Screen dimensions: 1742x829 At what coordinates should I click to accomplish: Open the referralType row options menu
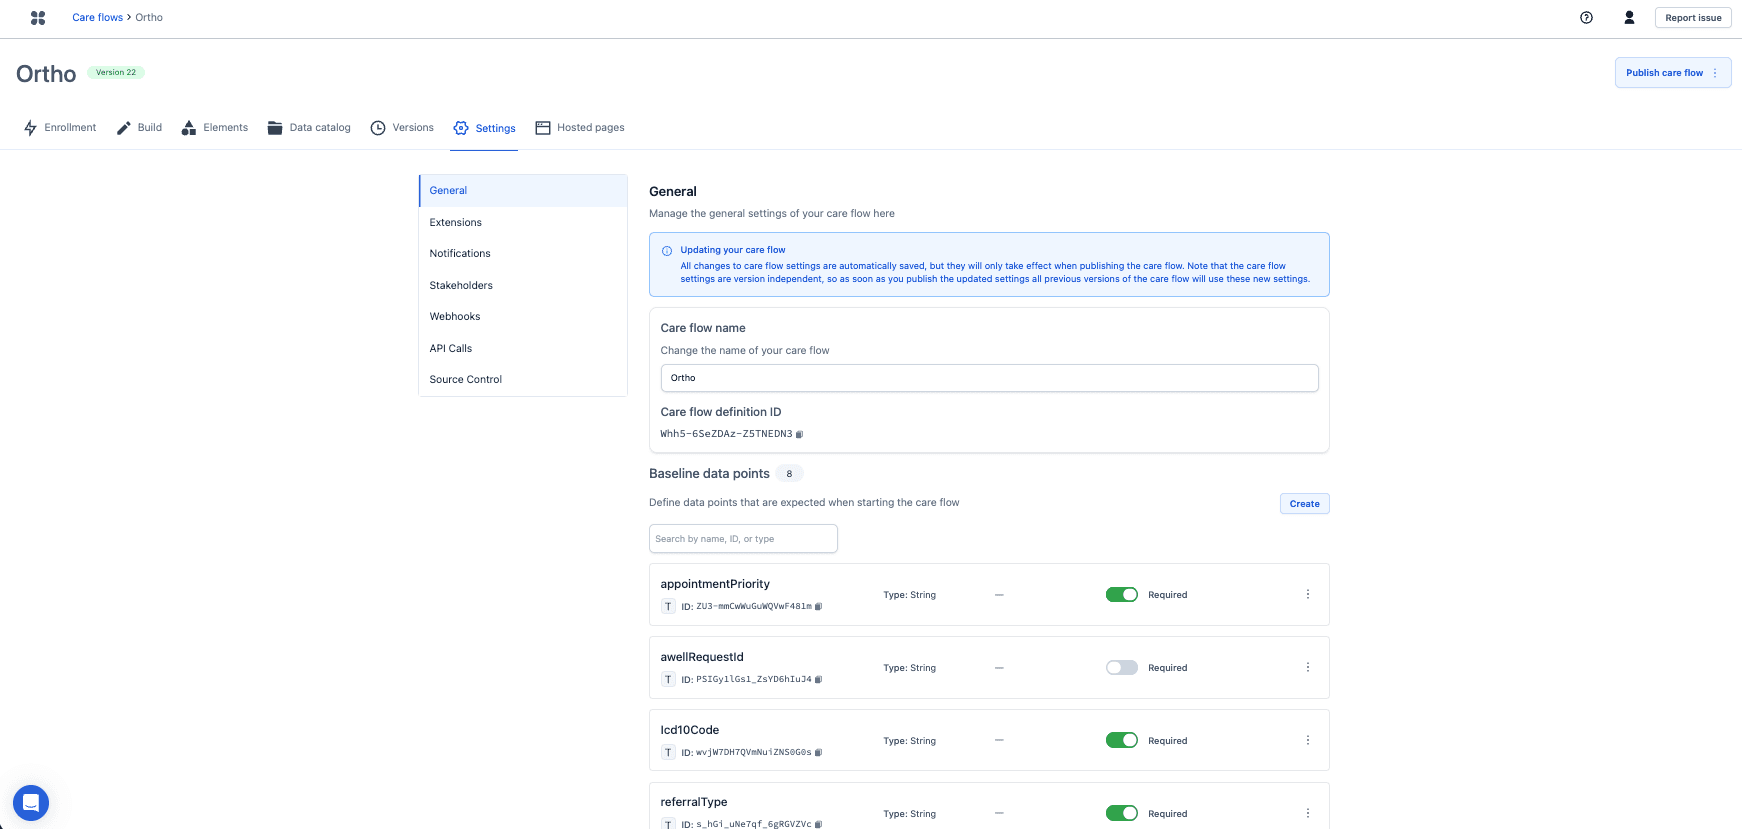coord(1307,813)
